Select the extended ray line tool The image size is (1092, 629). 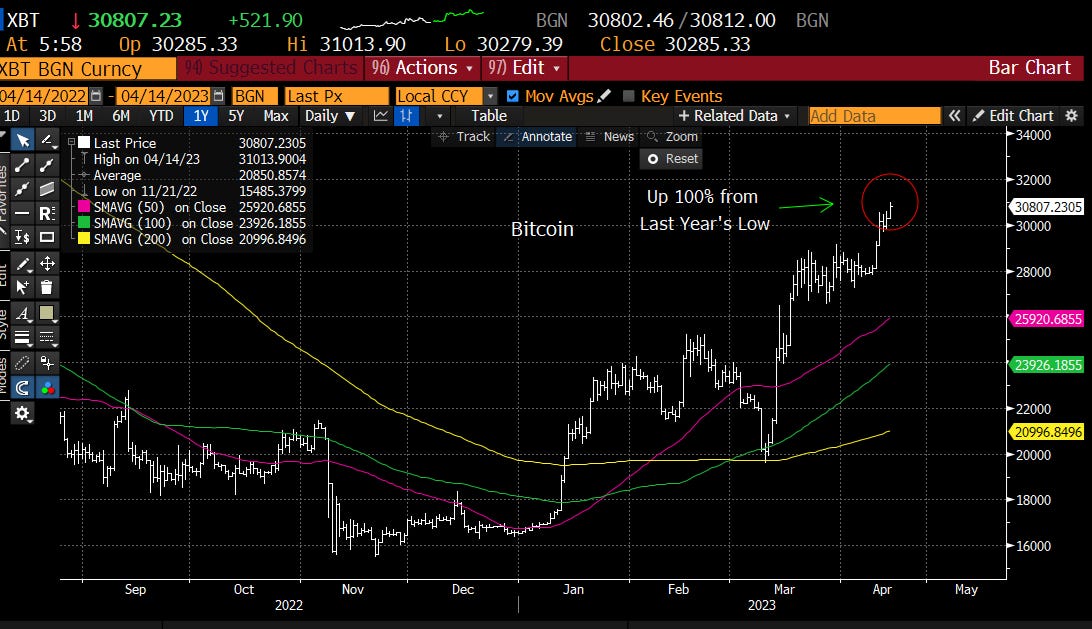(47, 165)
